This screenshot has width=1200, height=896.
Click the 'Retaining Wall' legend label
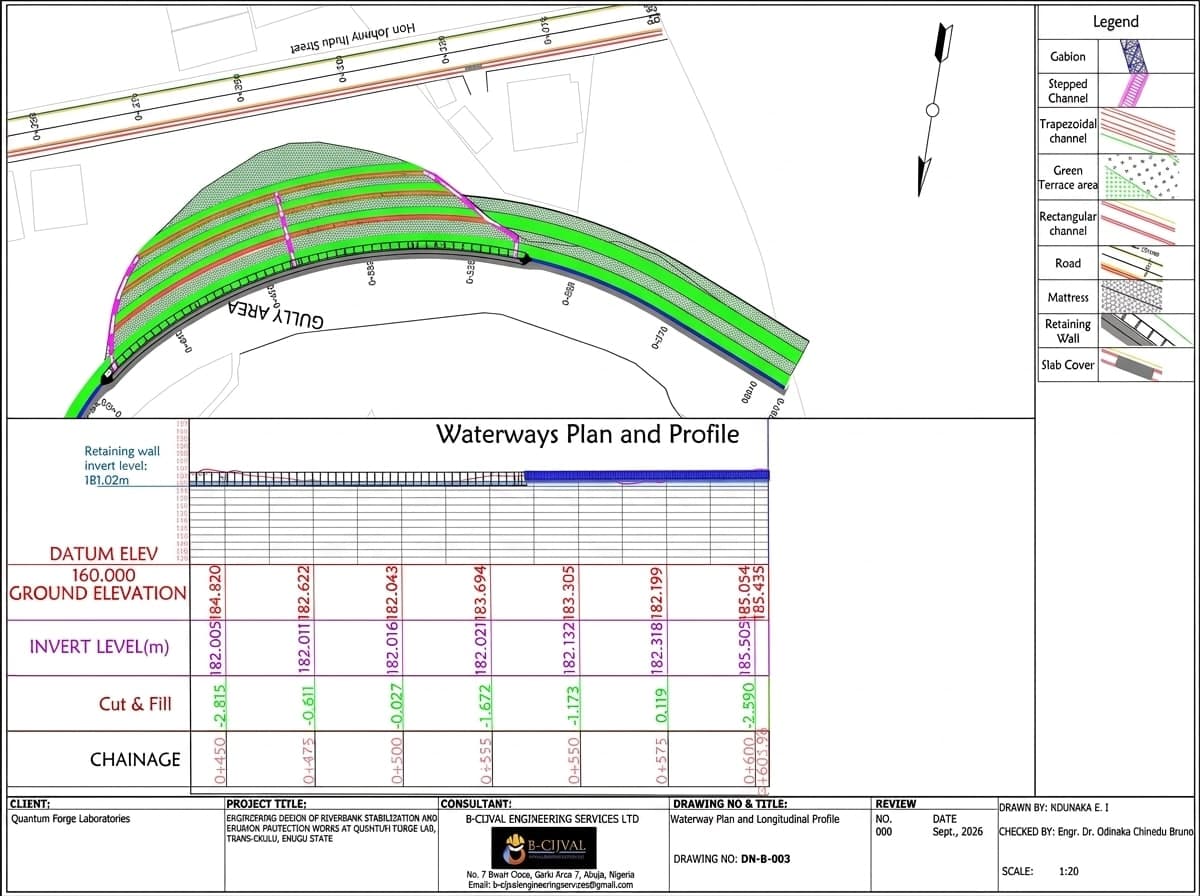click(x=1068, y=331)
